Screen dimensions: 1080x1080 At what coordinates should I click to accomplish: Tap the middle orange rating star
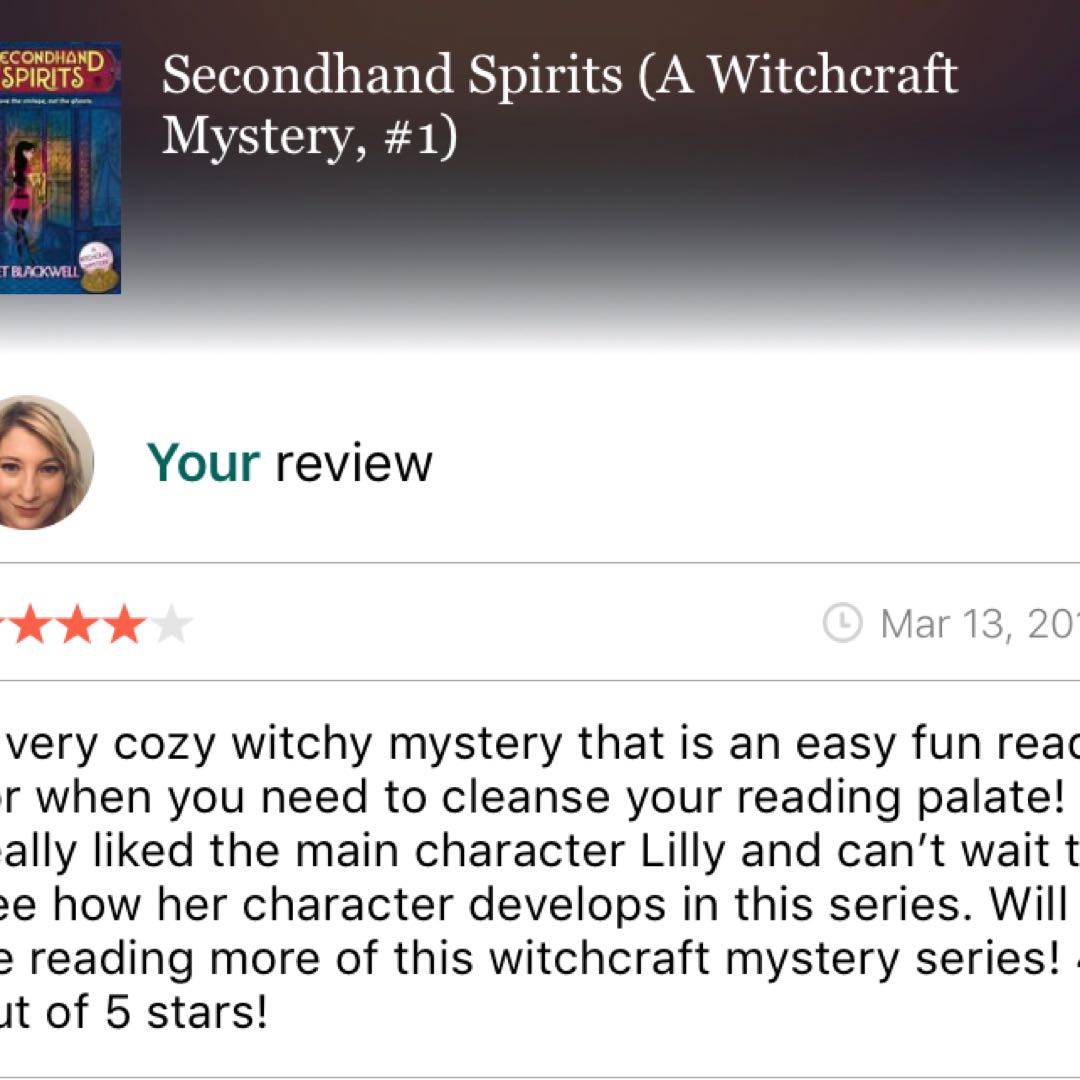coord(78,624)
